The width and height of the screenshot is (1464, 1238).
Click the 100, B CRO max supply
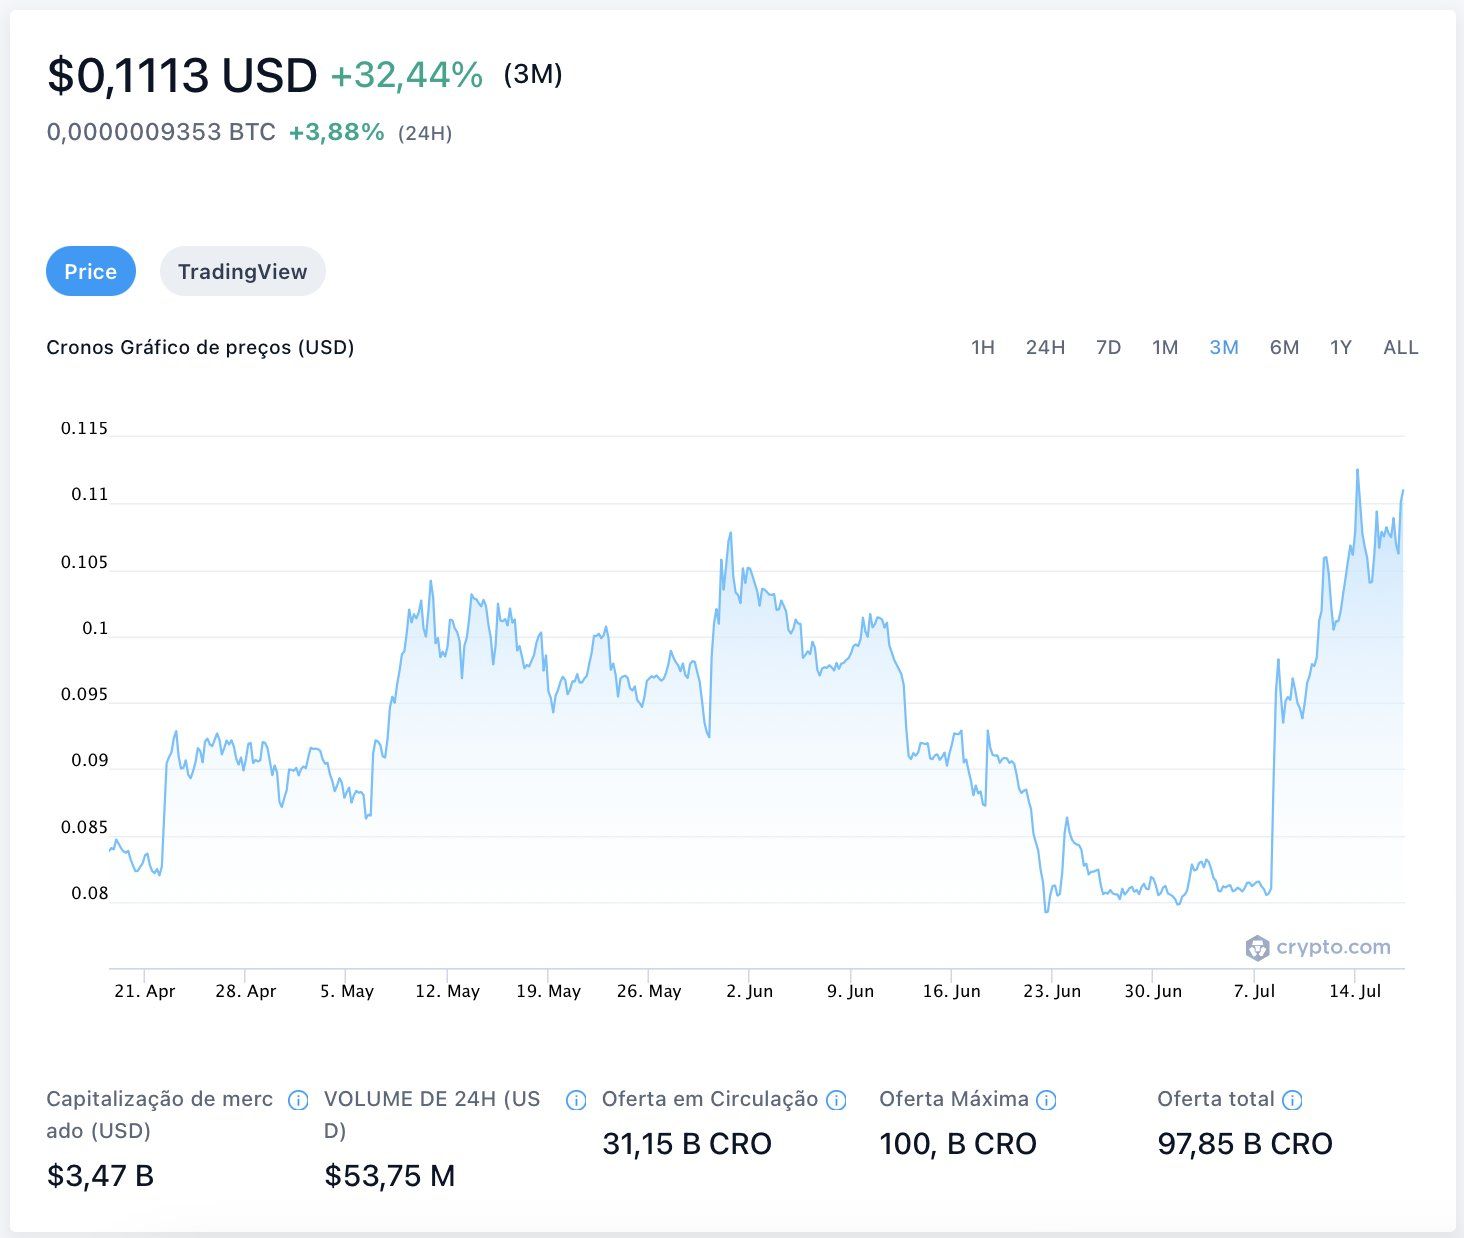tap(958, 1143)
